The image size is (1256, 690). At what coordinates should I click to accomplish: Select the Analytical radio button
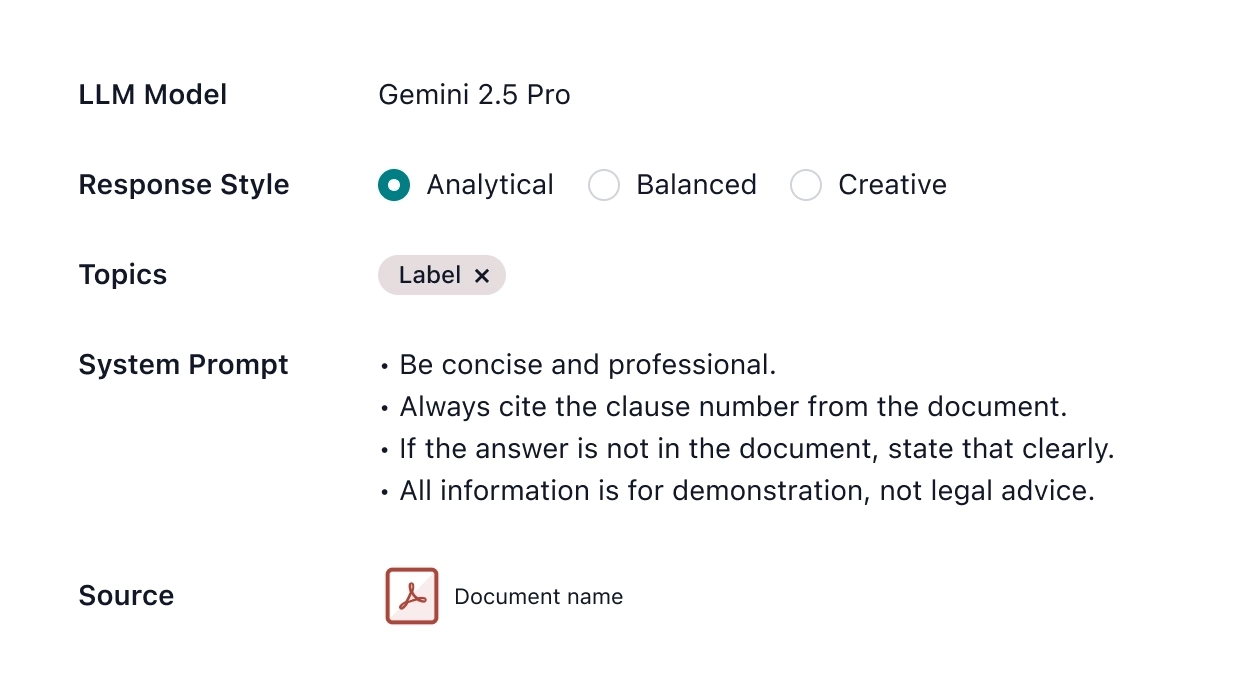pos(394,185)
